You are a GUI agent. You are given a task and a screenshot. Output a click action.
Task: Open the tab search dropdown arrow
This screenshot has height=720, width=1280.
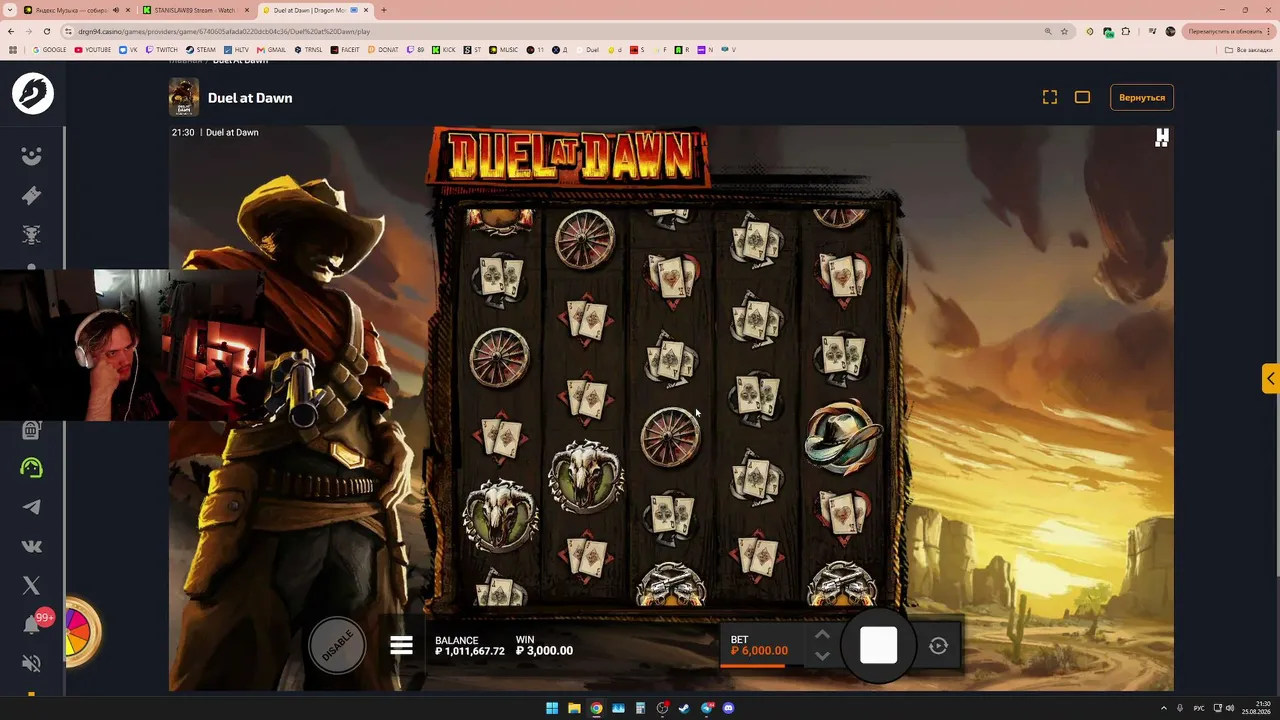tap(9, 10)
